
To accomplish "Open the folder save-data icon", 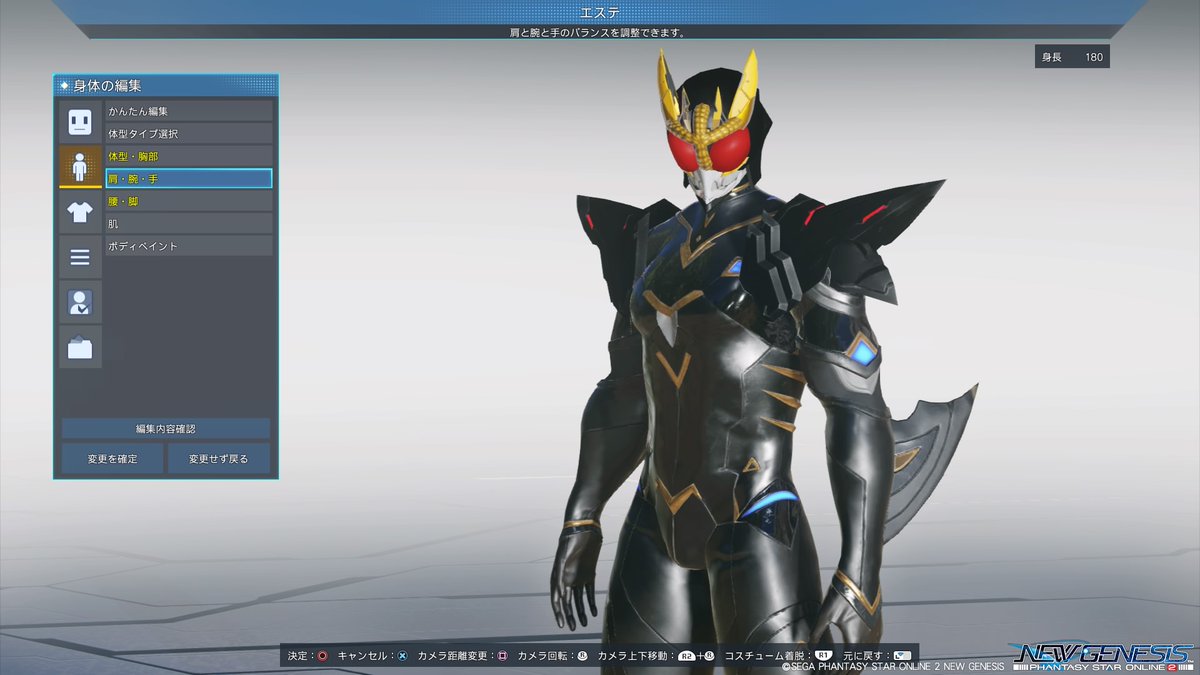I will coord(80,347).
